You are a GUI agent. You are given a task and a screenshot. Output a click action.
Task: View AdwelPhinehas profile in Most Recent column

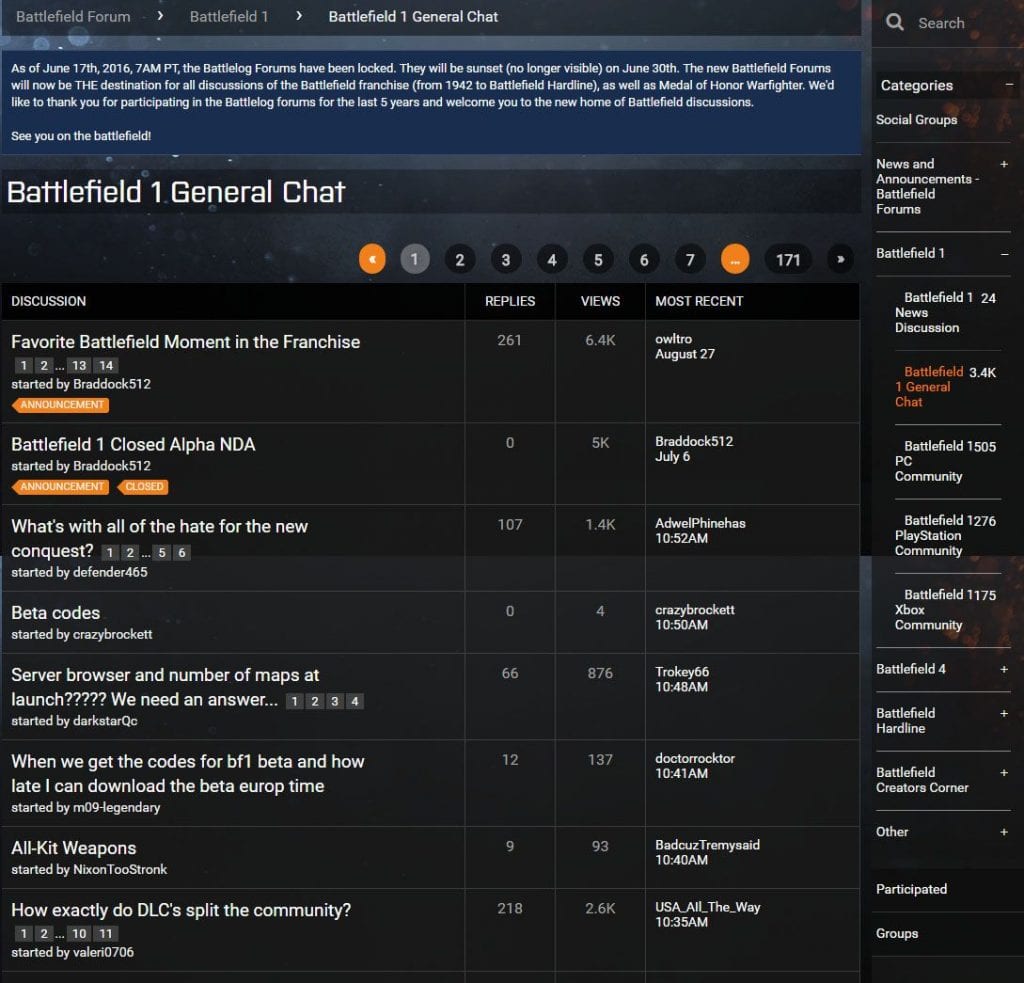click(x=700, y=523)
